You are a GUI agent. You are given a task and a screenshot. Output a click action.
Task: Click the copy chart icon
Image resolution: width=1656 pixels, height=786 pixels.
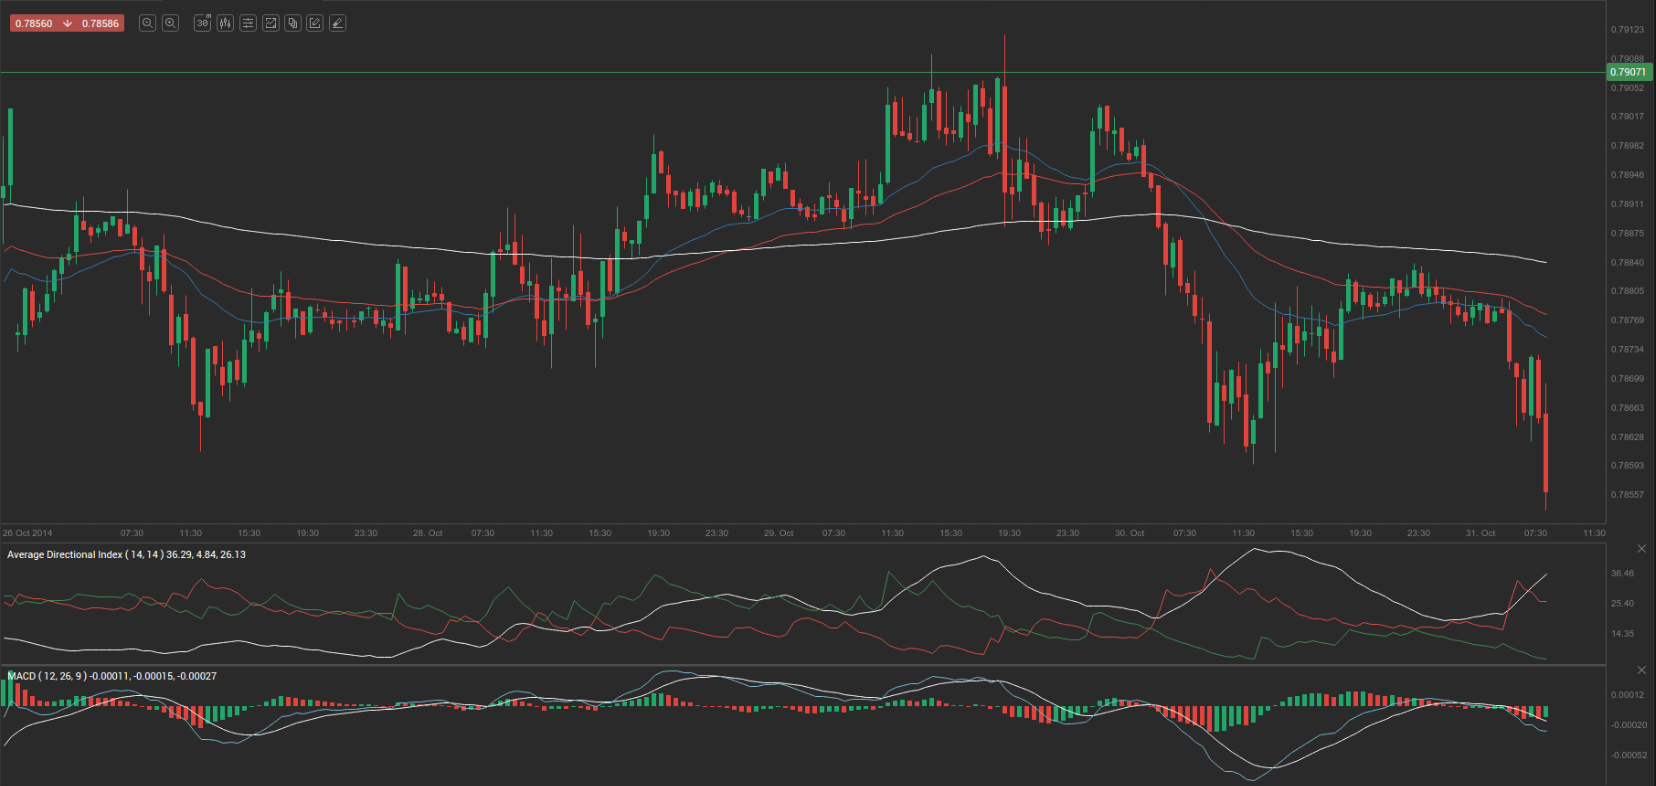pos(293,23)
